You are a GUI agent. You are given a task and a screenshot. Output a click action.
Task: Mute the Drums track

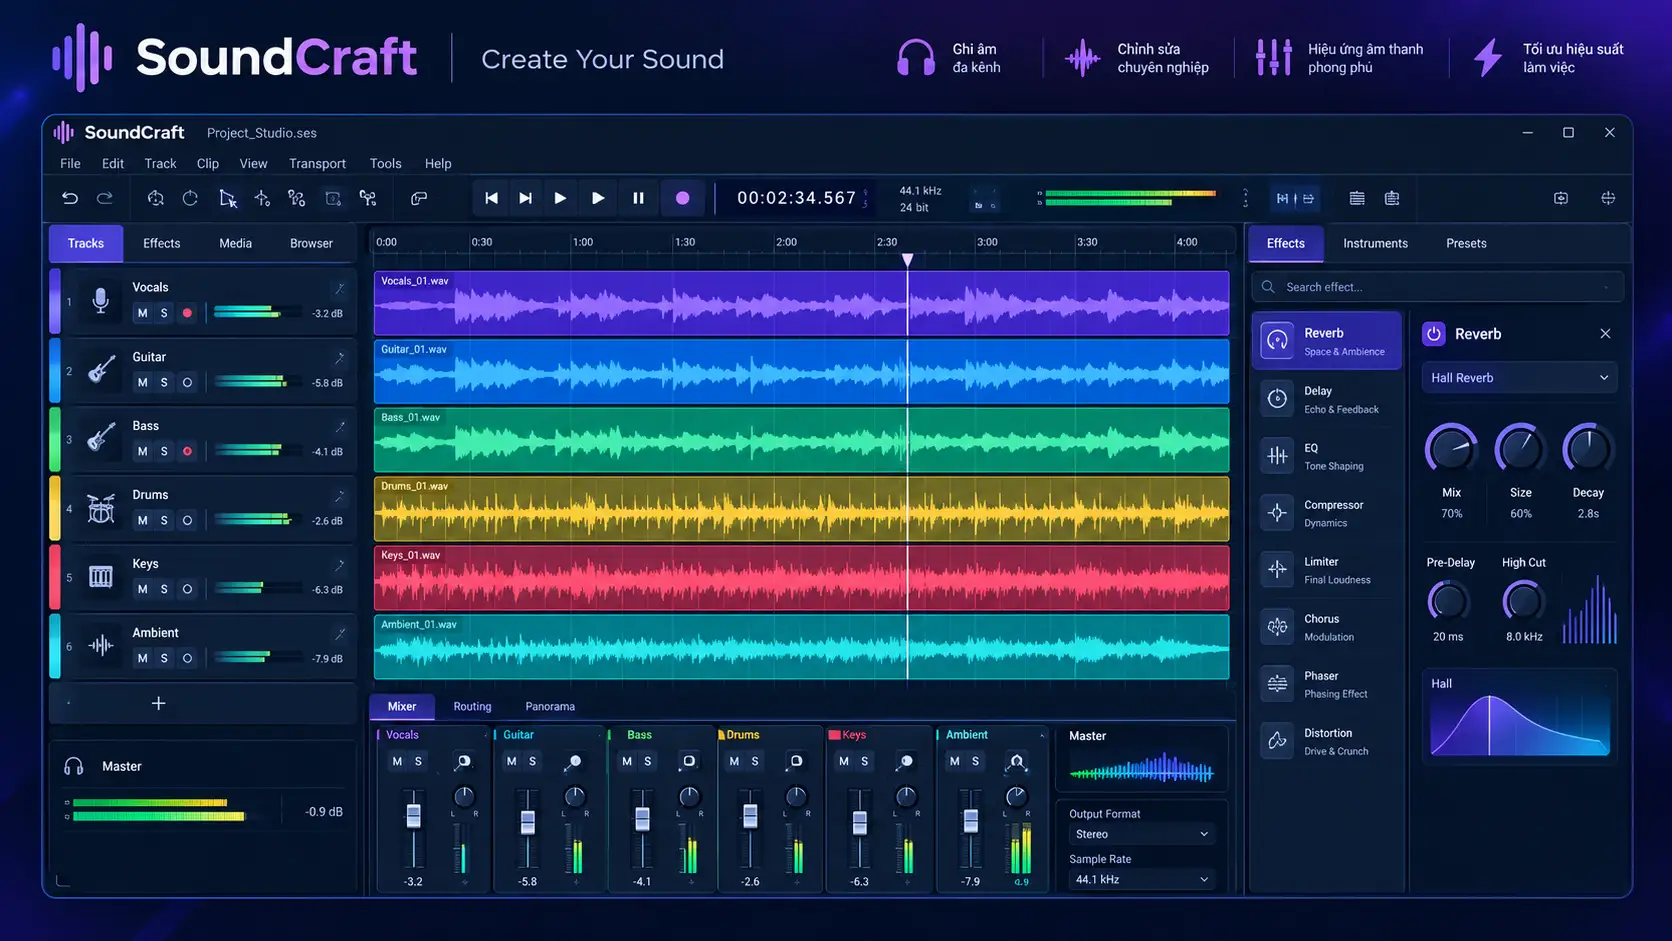[142, 520]
